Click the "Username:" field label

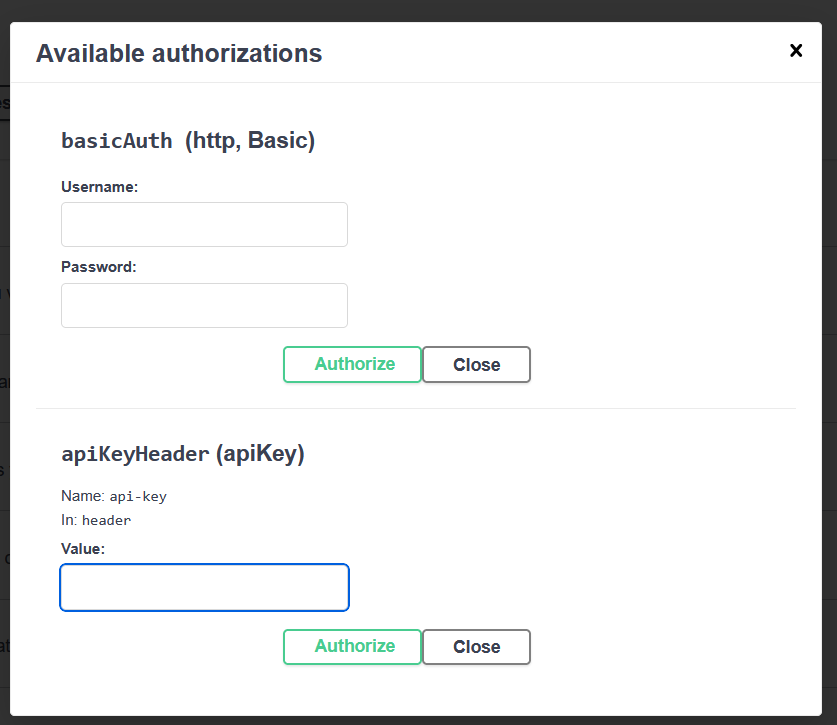click(99, 187)
